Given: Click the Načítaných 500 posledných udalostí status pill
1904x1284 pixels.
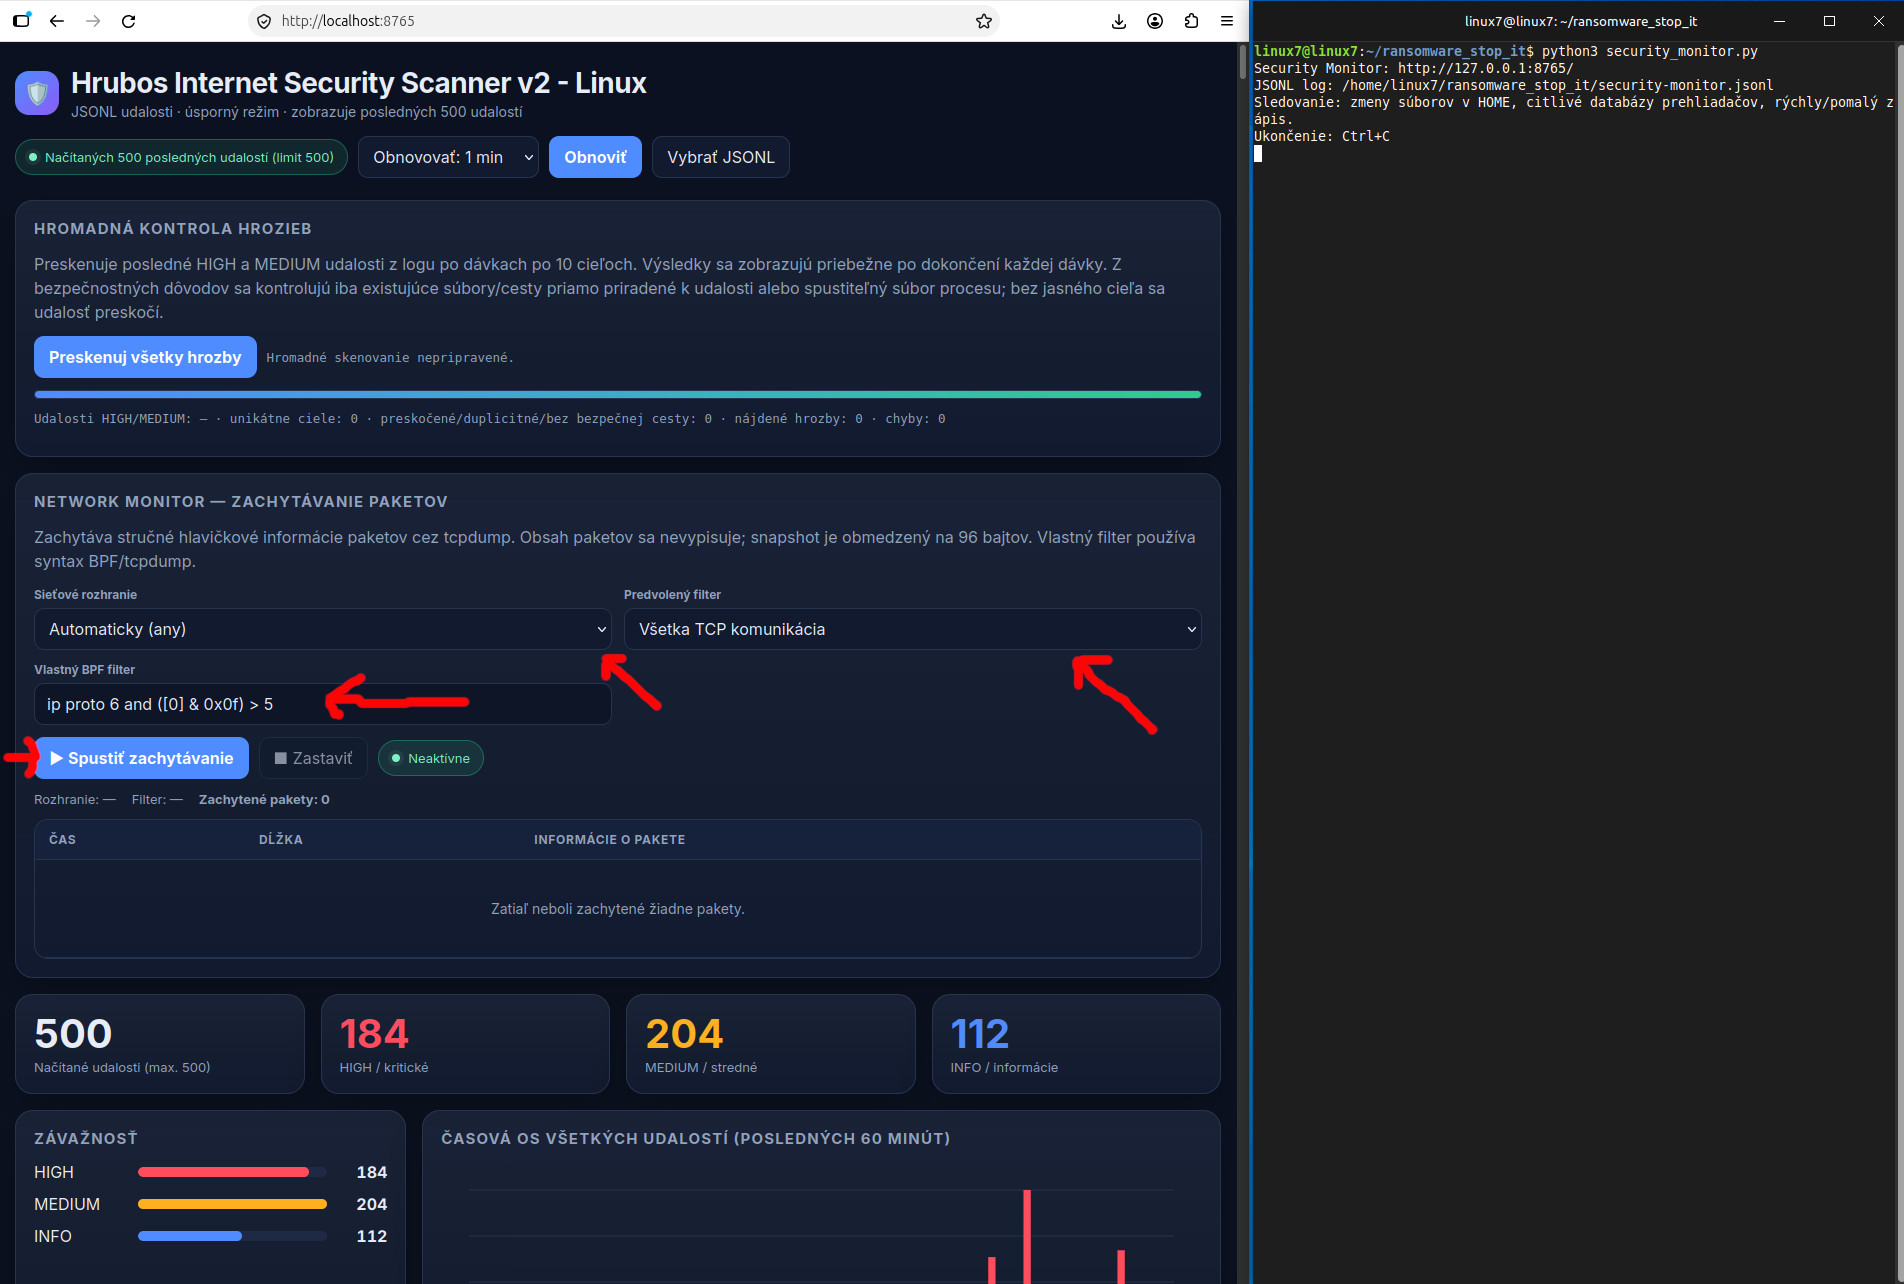Looking at the screenshot, I should click(181, 157).
